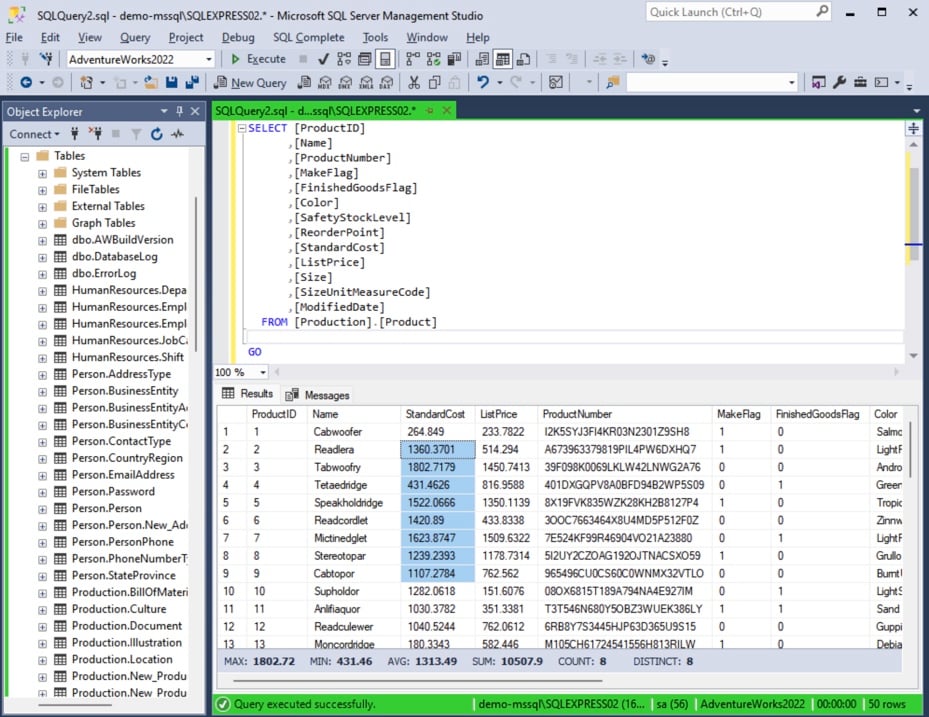Toggle Include Live Query Statistics icon
Screen dimensions: 929x717
coord(434,59)
